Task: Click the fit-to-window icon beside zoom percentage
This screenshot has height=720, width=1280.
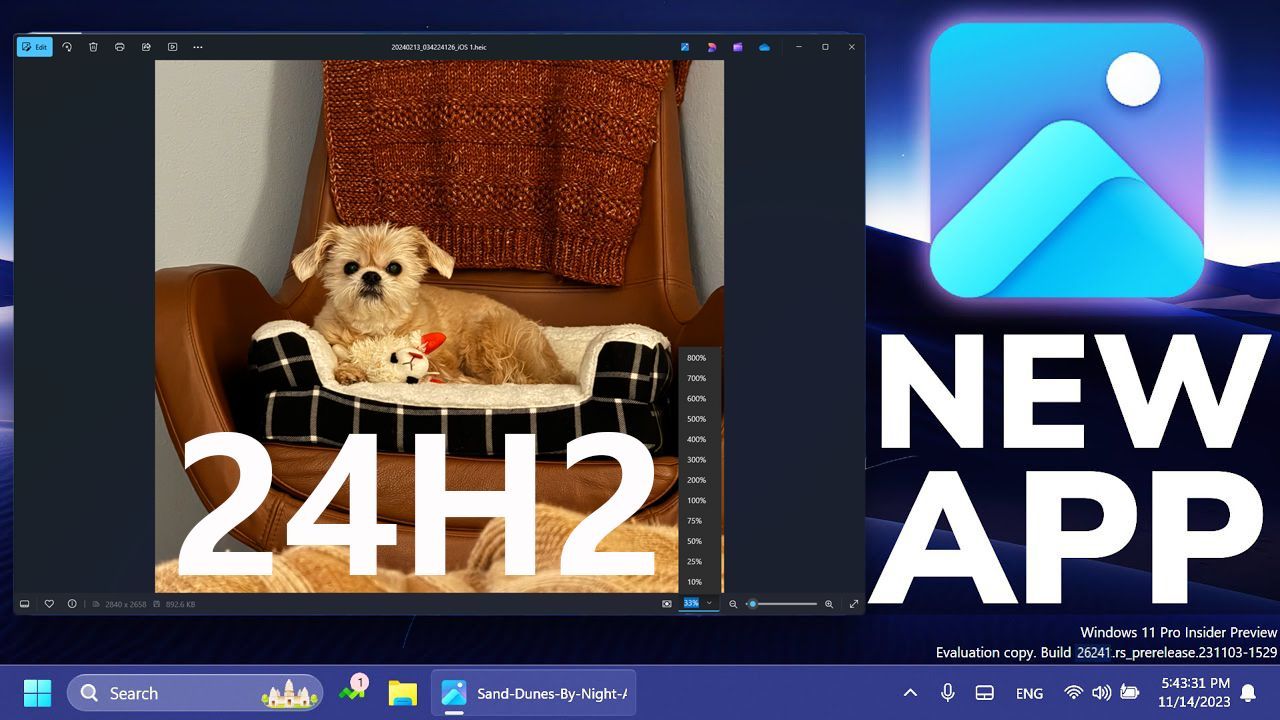Action: tap(667, 604)
